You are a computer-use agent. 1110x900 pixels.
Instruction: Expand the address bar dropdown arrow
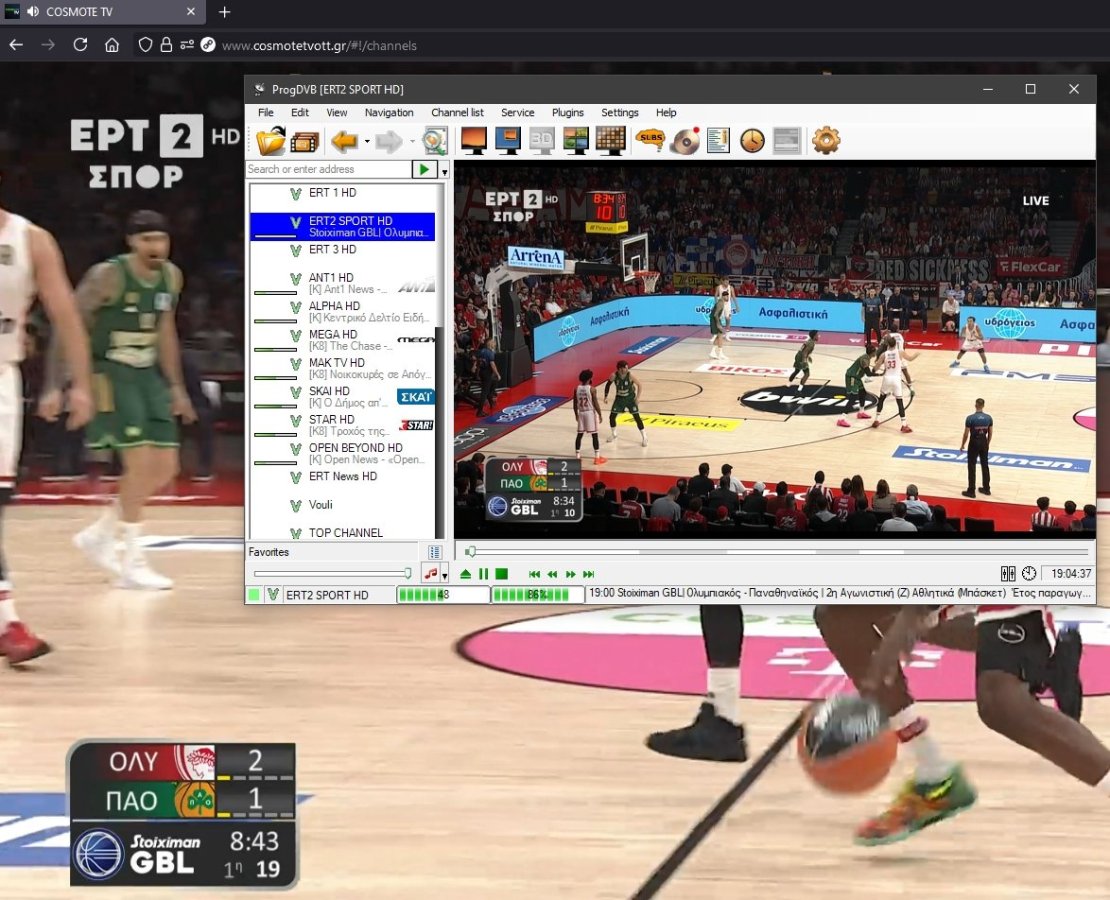444,171
